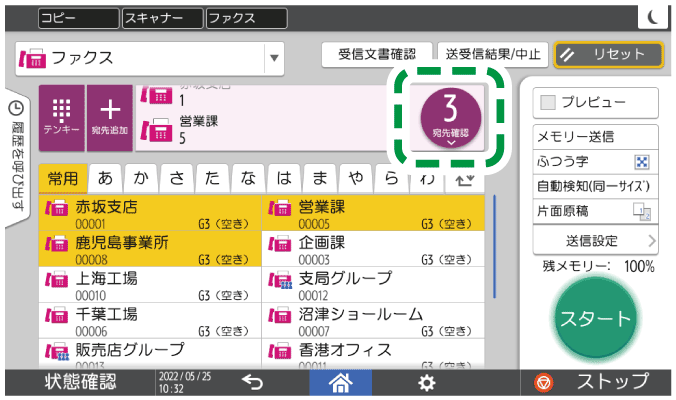Select the た address tab

click(213, 178)
